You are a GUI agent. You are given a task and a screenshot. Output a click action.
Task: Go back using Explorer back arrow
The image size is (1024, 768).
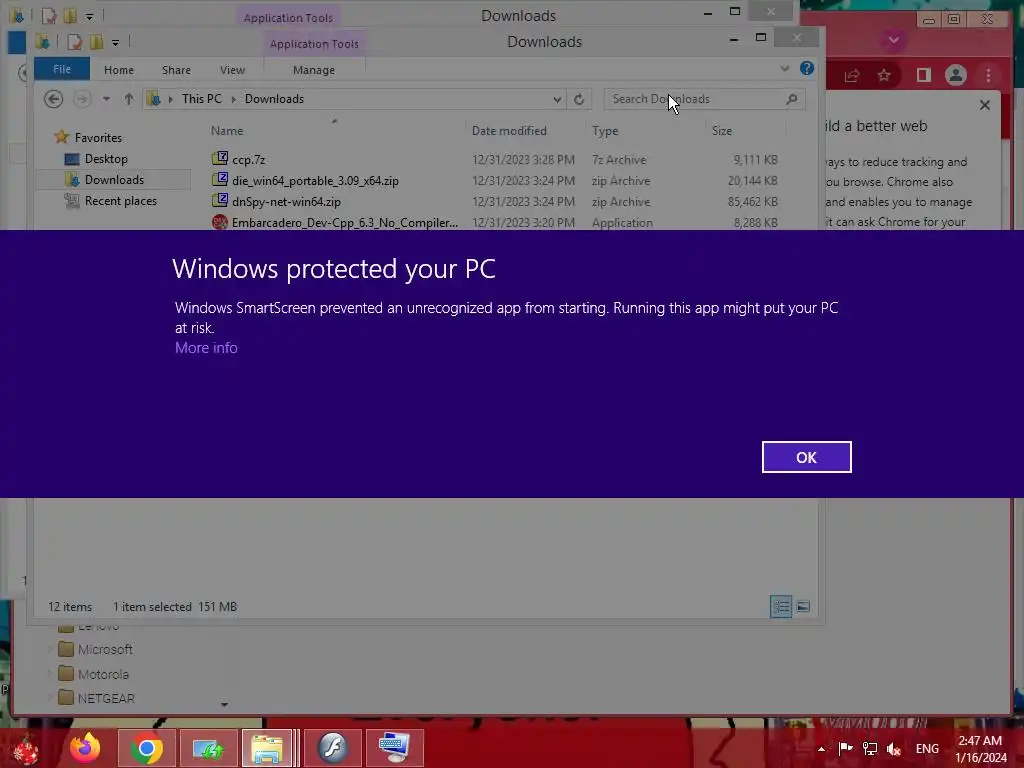click(x=54, y=99)
